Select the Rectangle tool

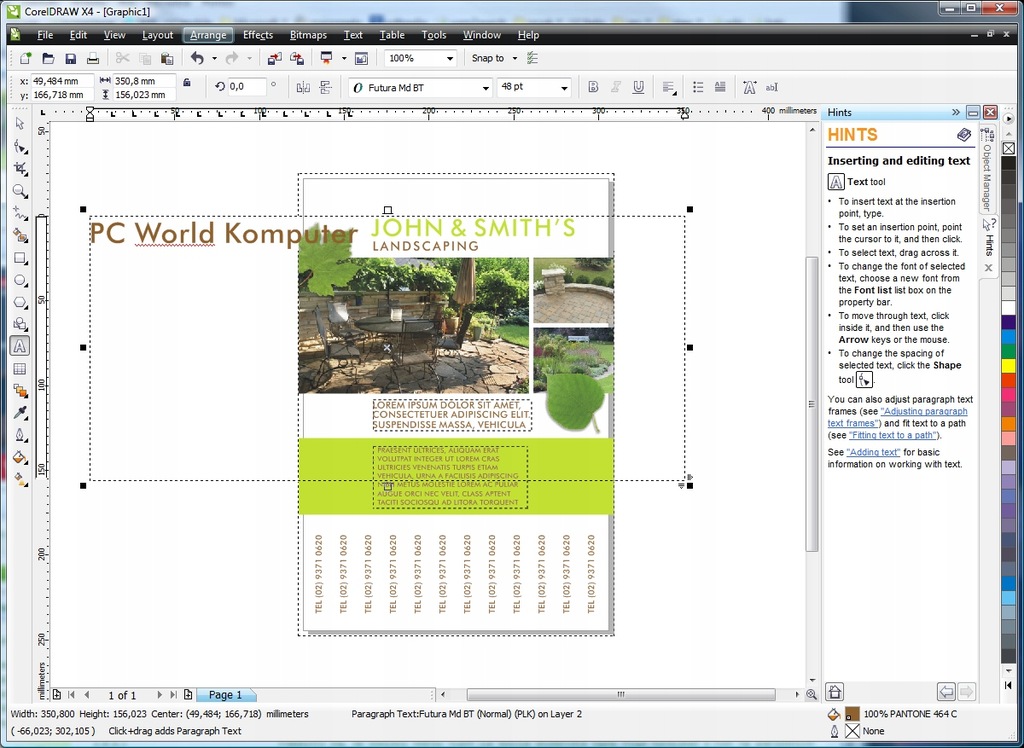[x=18, y=258]
